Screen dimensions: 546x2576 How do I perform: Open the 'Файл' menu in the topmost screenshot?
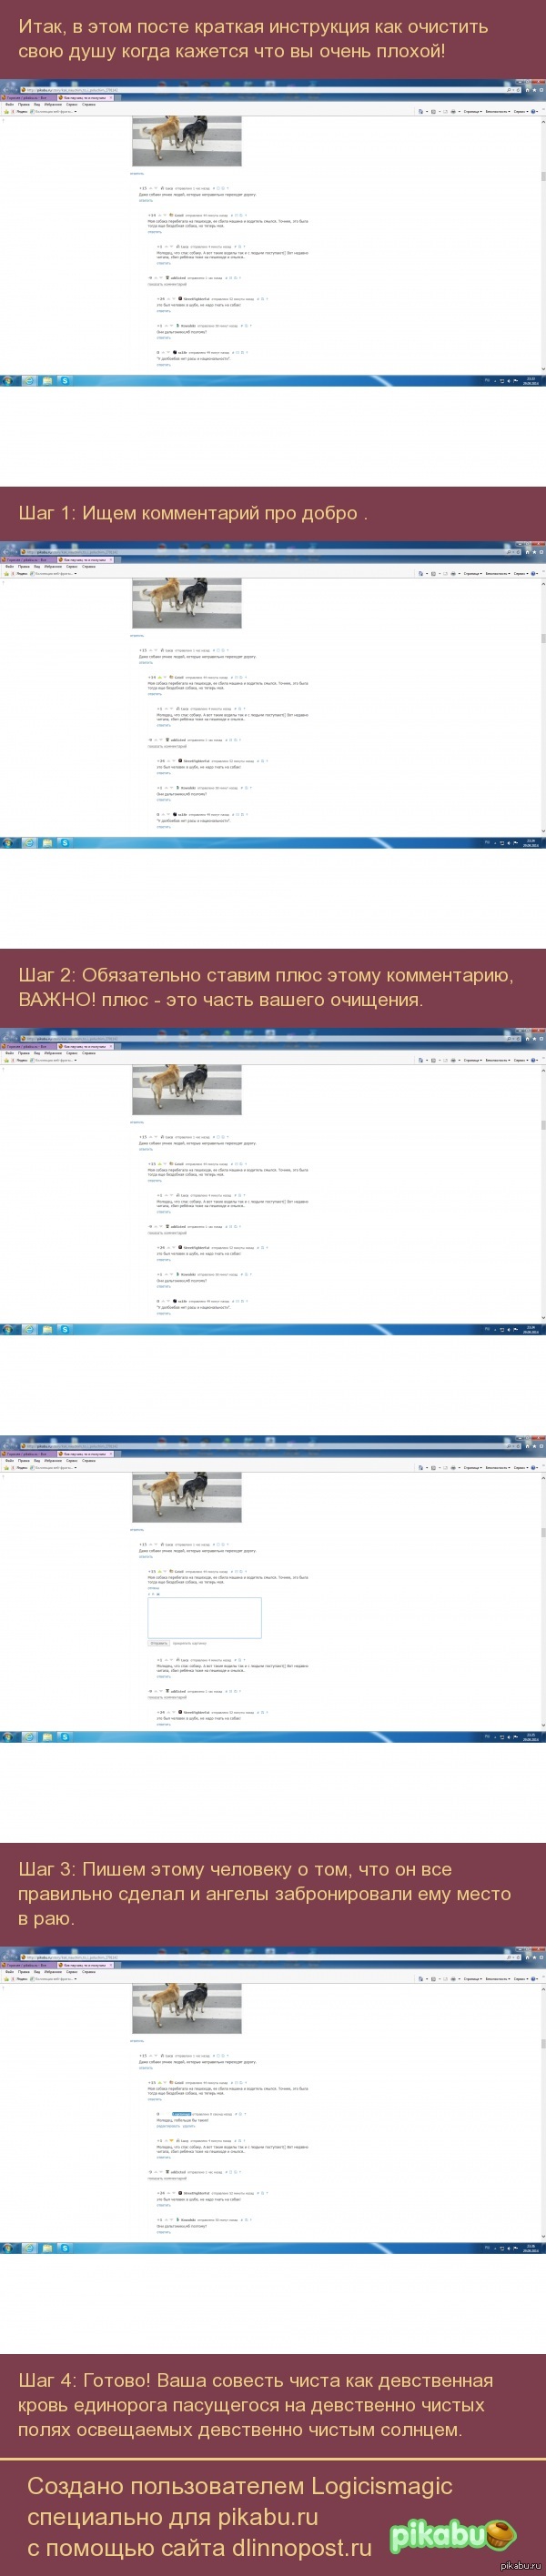(10, 104)
